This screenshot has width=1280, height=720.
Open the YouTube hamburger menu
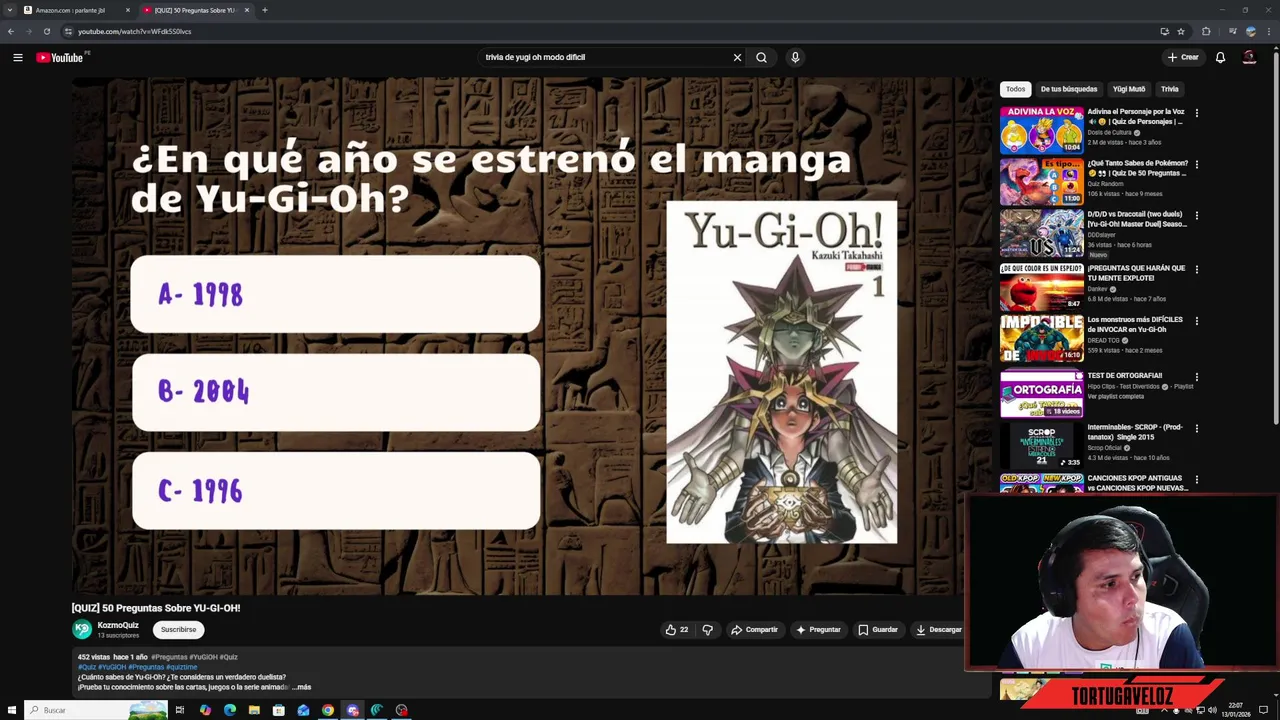click(17, 57)
